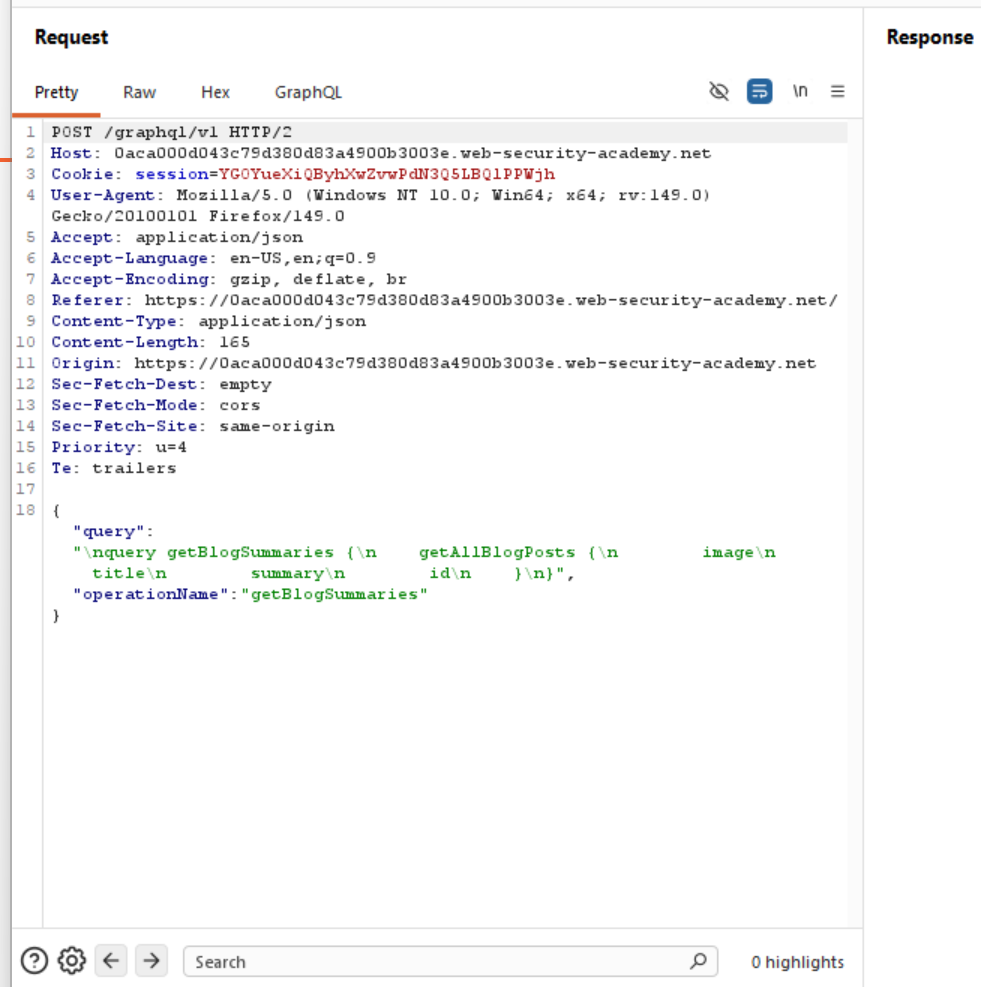Viewport: 981px width, 987px height.
Task: Toggle the \n show non-printable characters button
Action: click(800, 91)
